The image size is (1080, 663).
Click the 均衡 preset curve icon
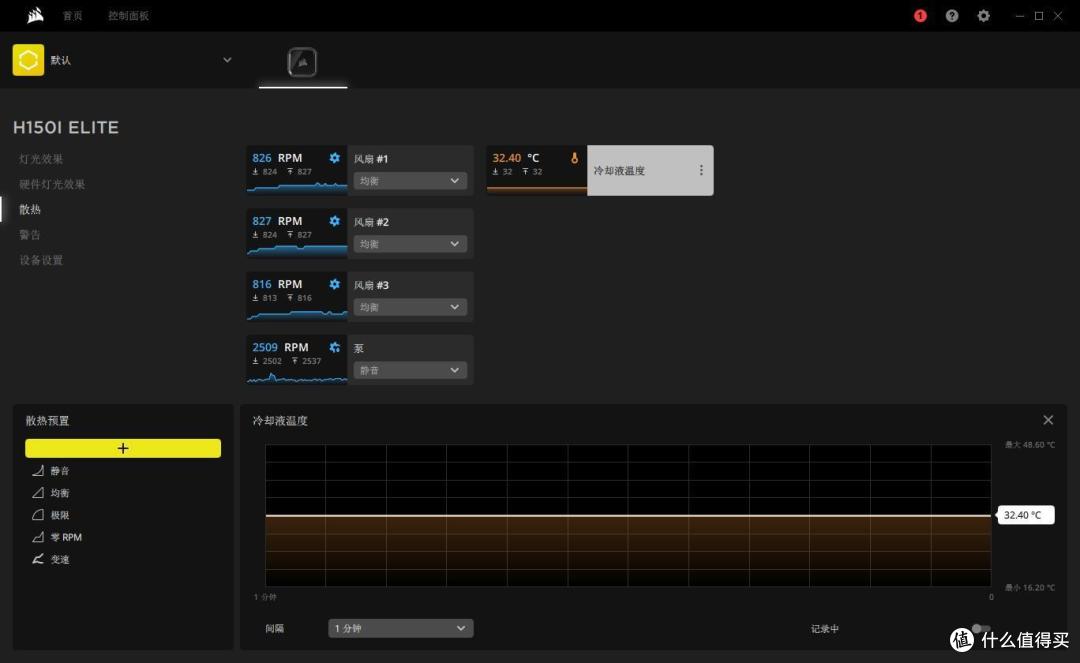click(x=38, y=493)
